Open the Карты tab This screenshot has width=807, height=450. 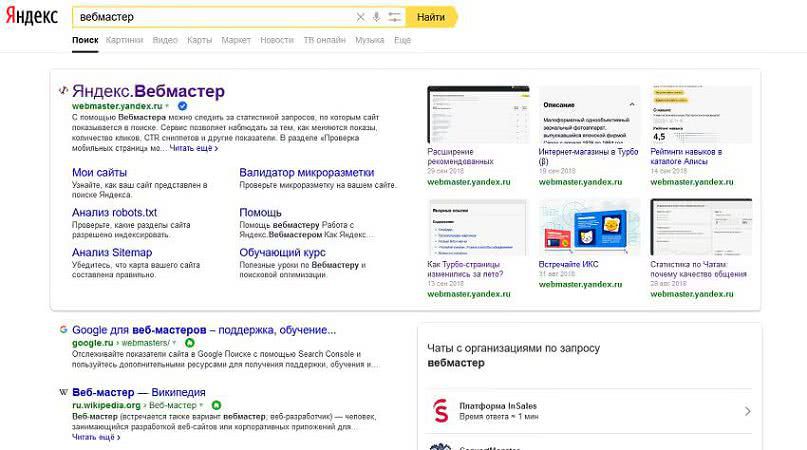coord(200,40)
